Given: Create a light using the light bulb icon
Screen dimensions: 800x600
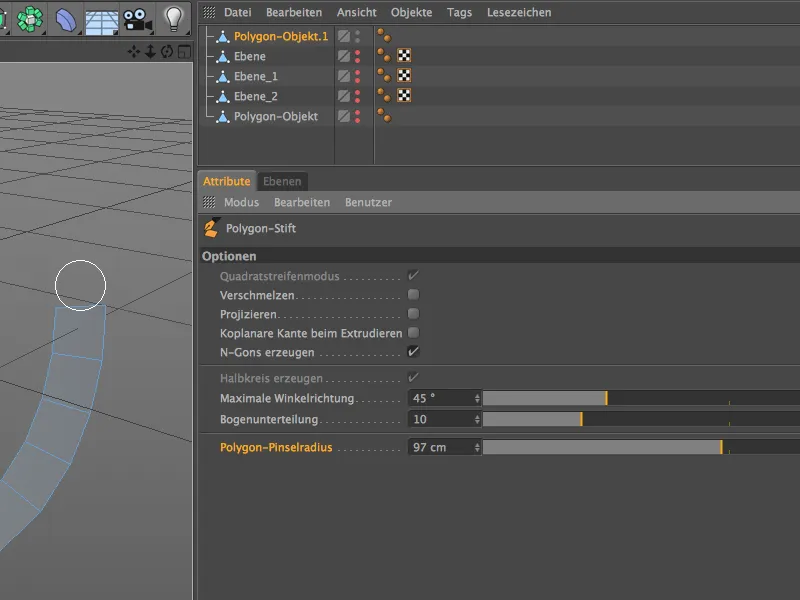Looking at the screenshot, I should [172, 18].
